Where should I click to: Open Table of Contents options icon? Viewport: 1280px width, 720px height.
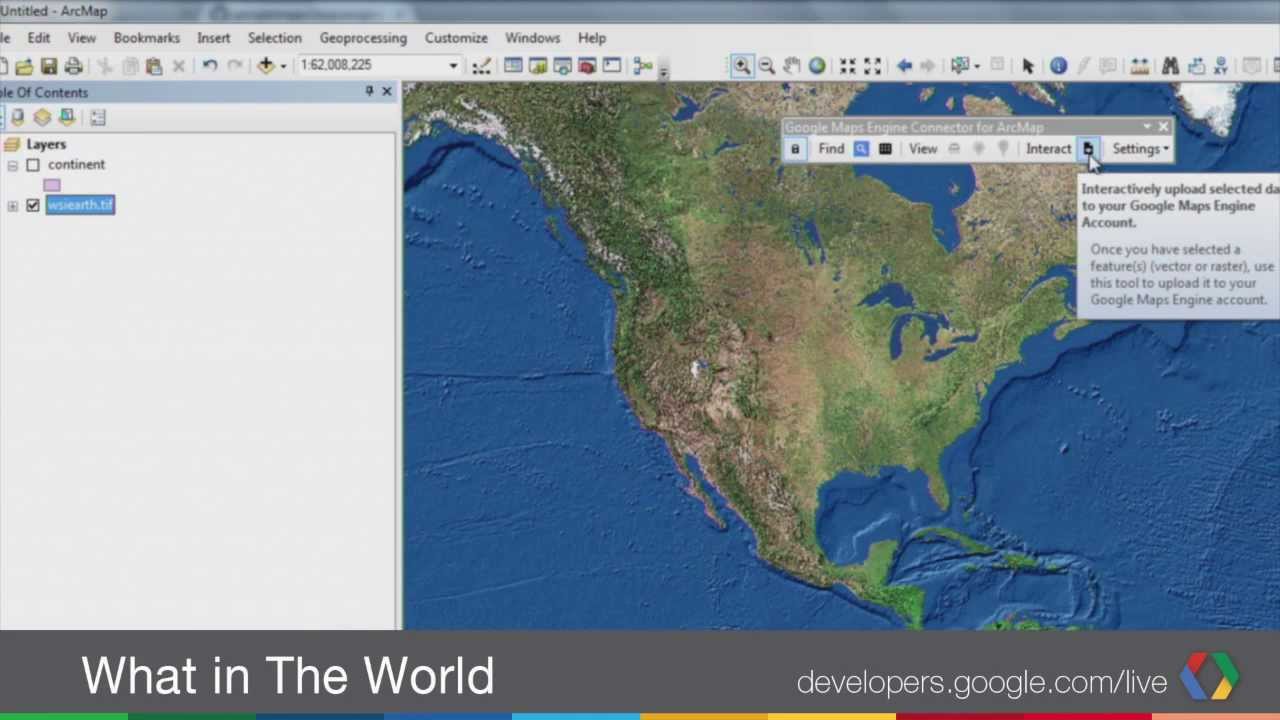[98, 118]
